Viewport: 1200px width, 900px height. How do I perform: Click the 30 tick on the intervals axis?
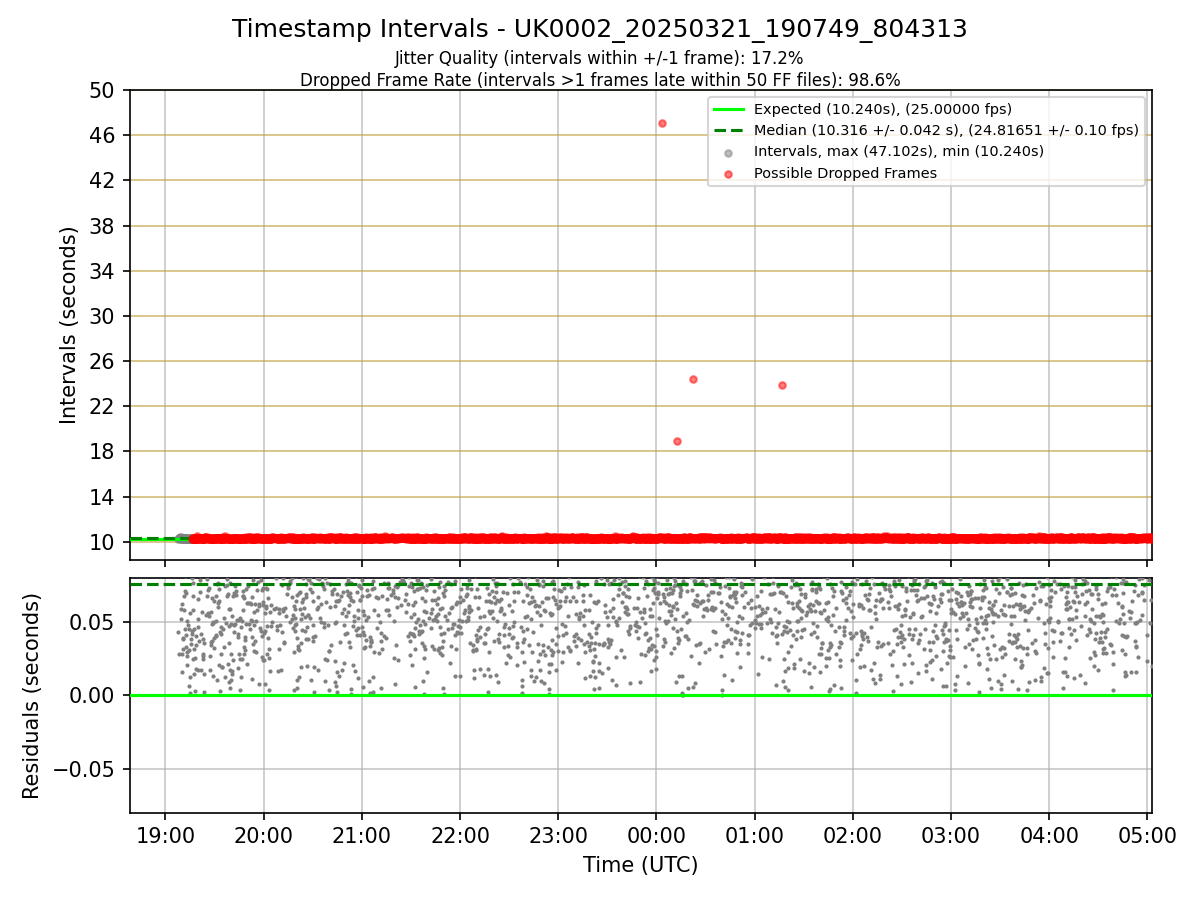[104, 316]
